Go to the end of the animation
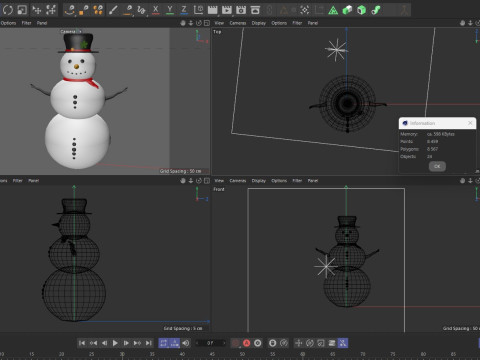This screenshot has width=480, height=360. [x=148, y=343]
